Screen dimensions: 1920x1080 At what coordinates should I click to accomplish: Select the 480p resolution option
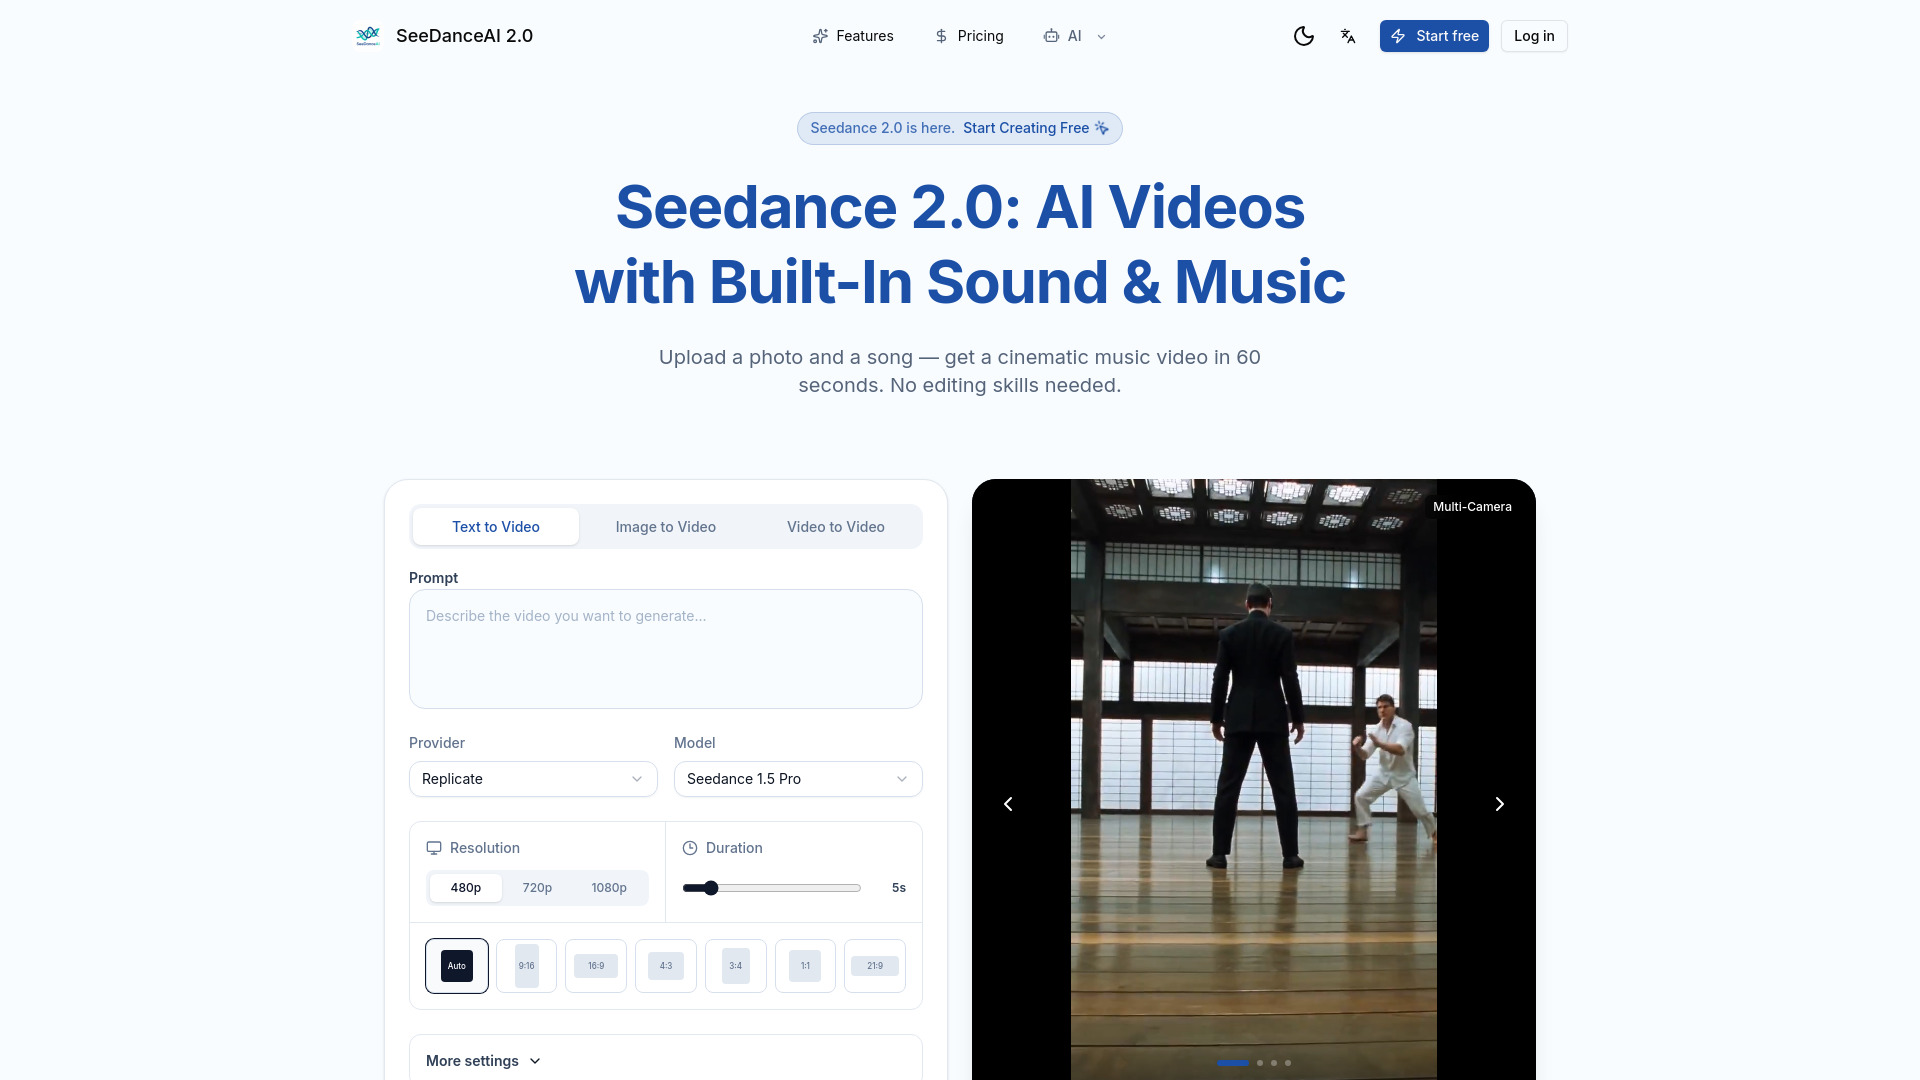(465, 887)
